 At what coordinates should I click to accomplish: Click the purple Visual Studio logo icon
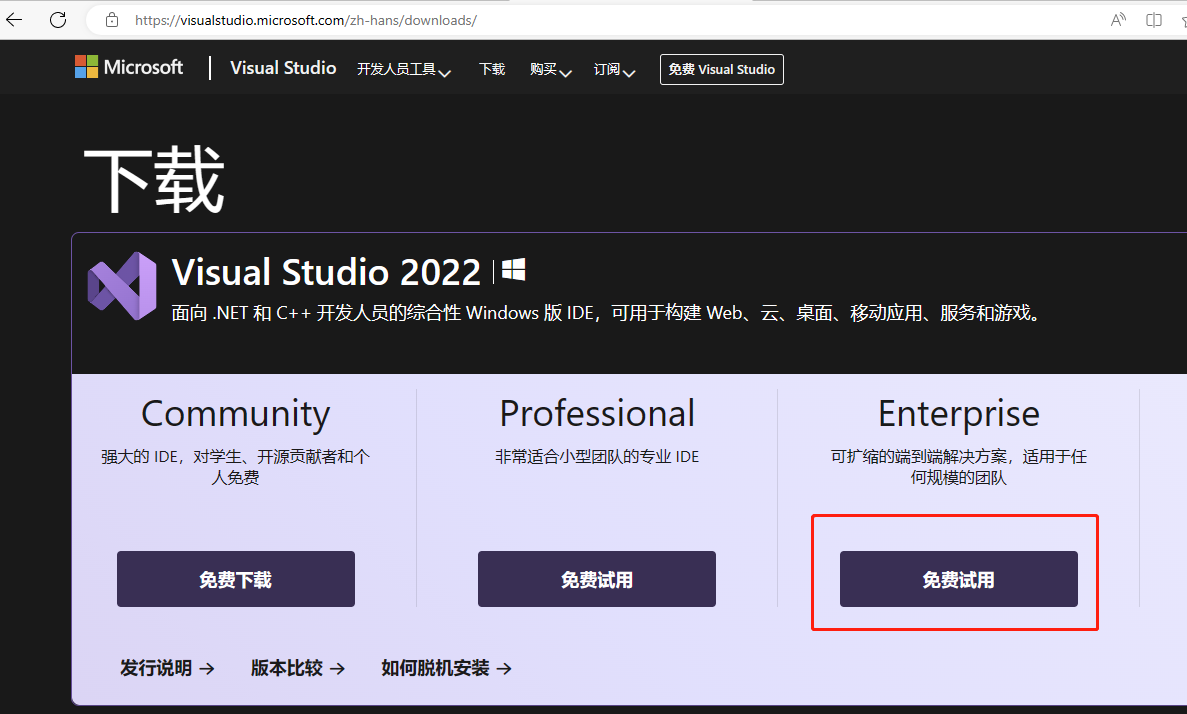[122, 286]
